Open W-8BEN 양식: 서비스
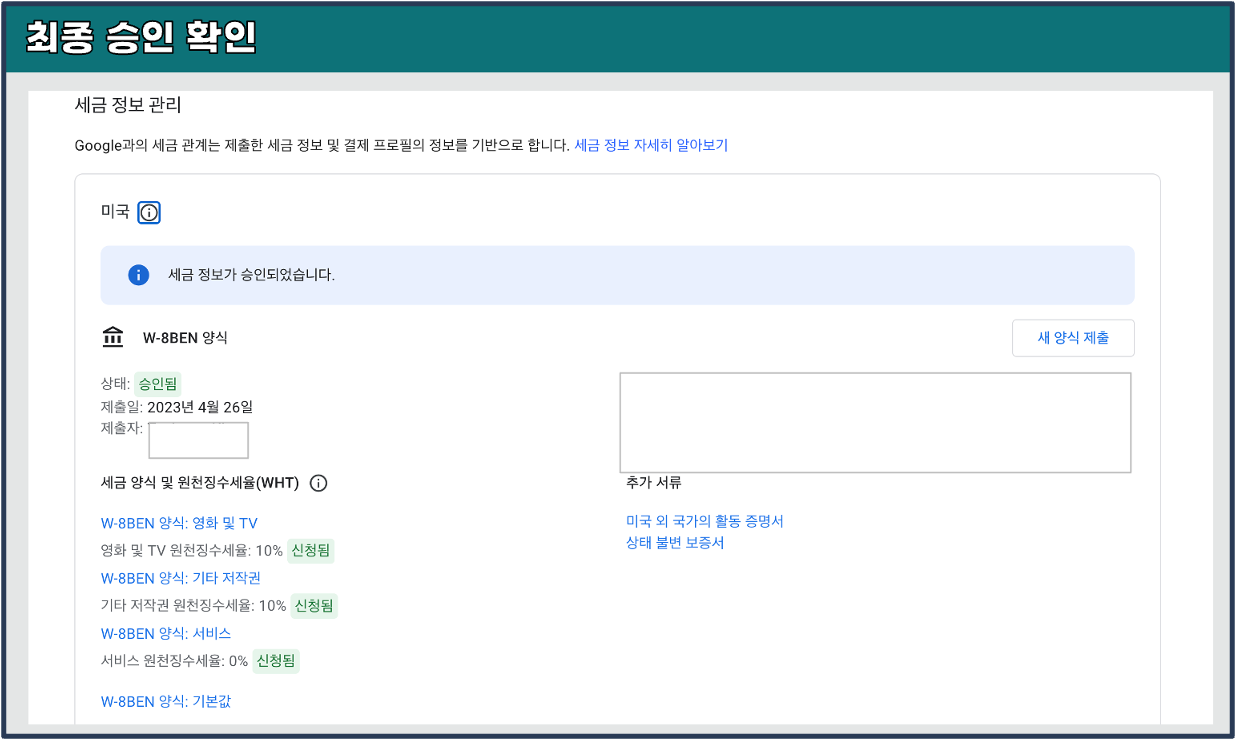This screenshot has width=1236, height=740. 164,633
